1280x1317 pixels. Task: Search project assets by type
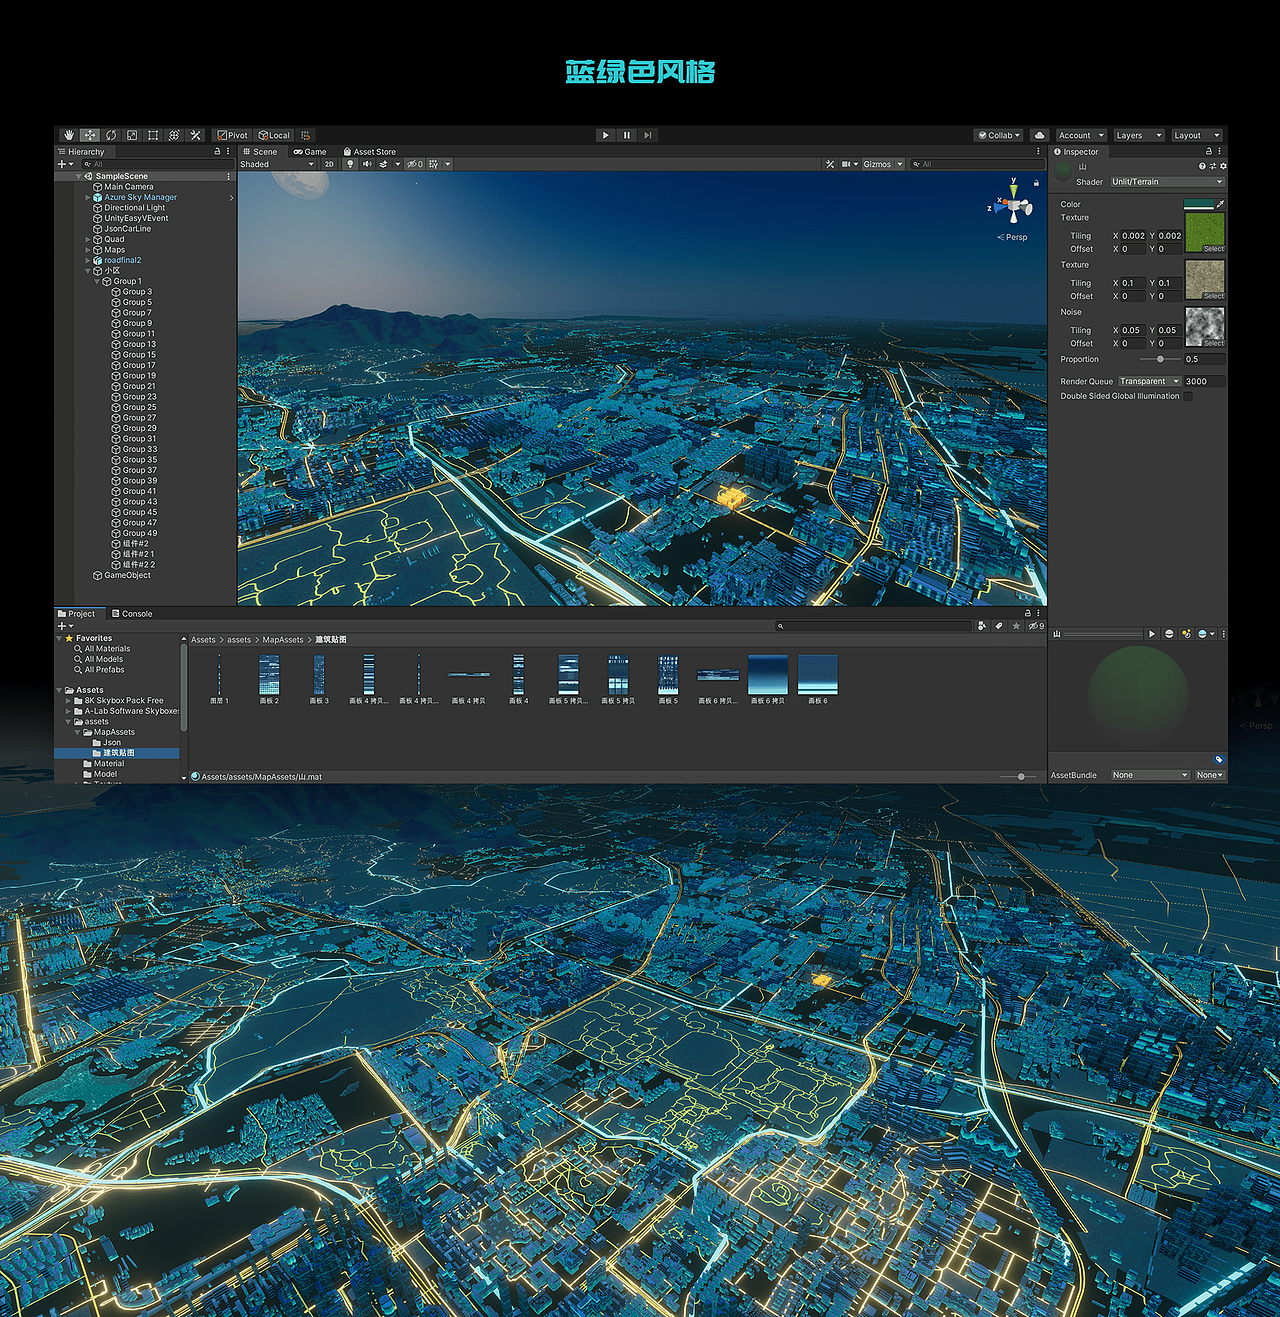point(982,626)
